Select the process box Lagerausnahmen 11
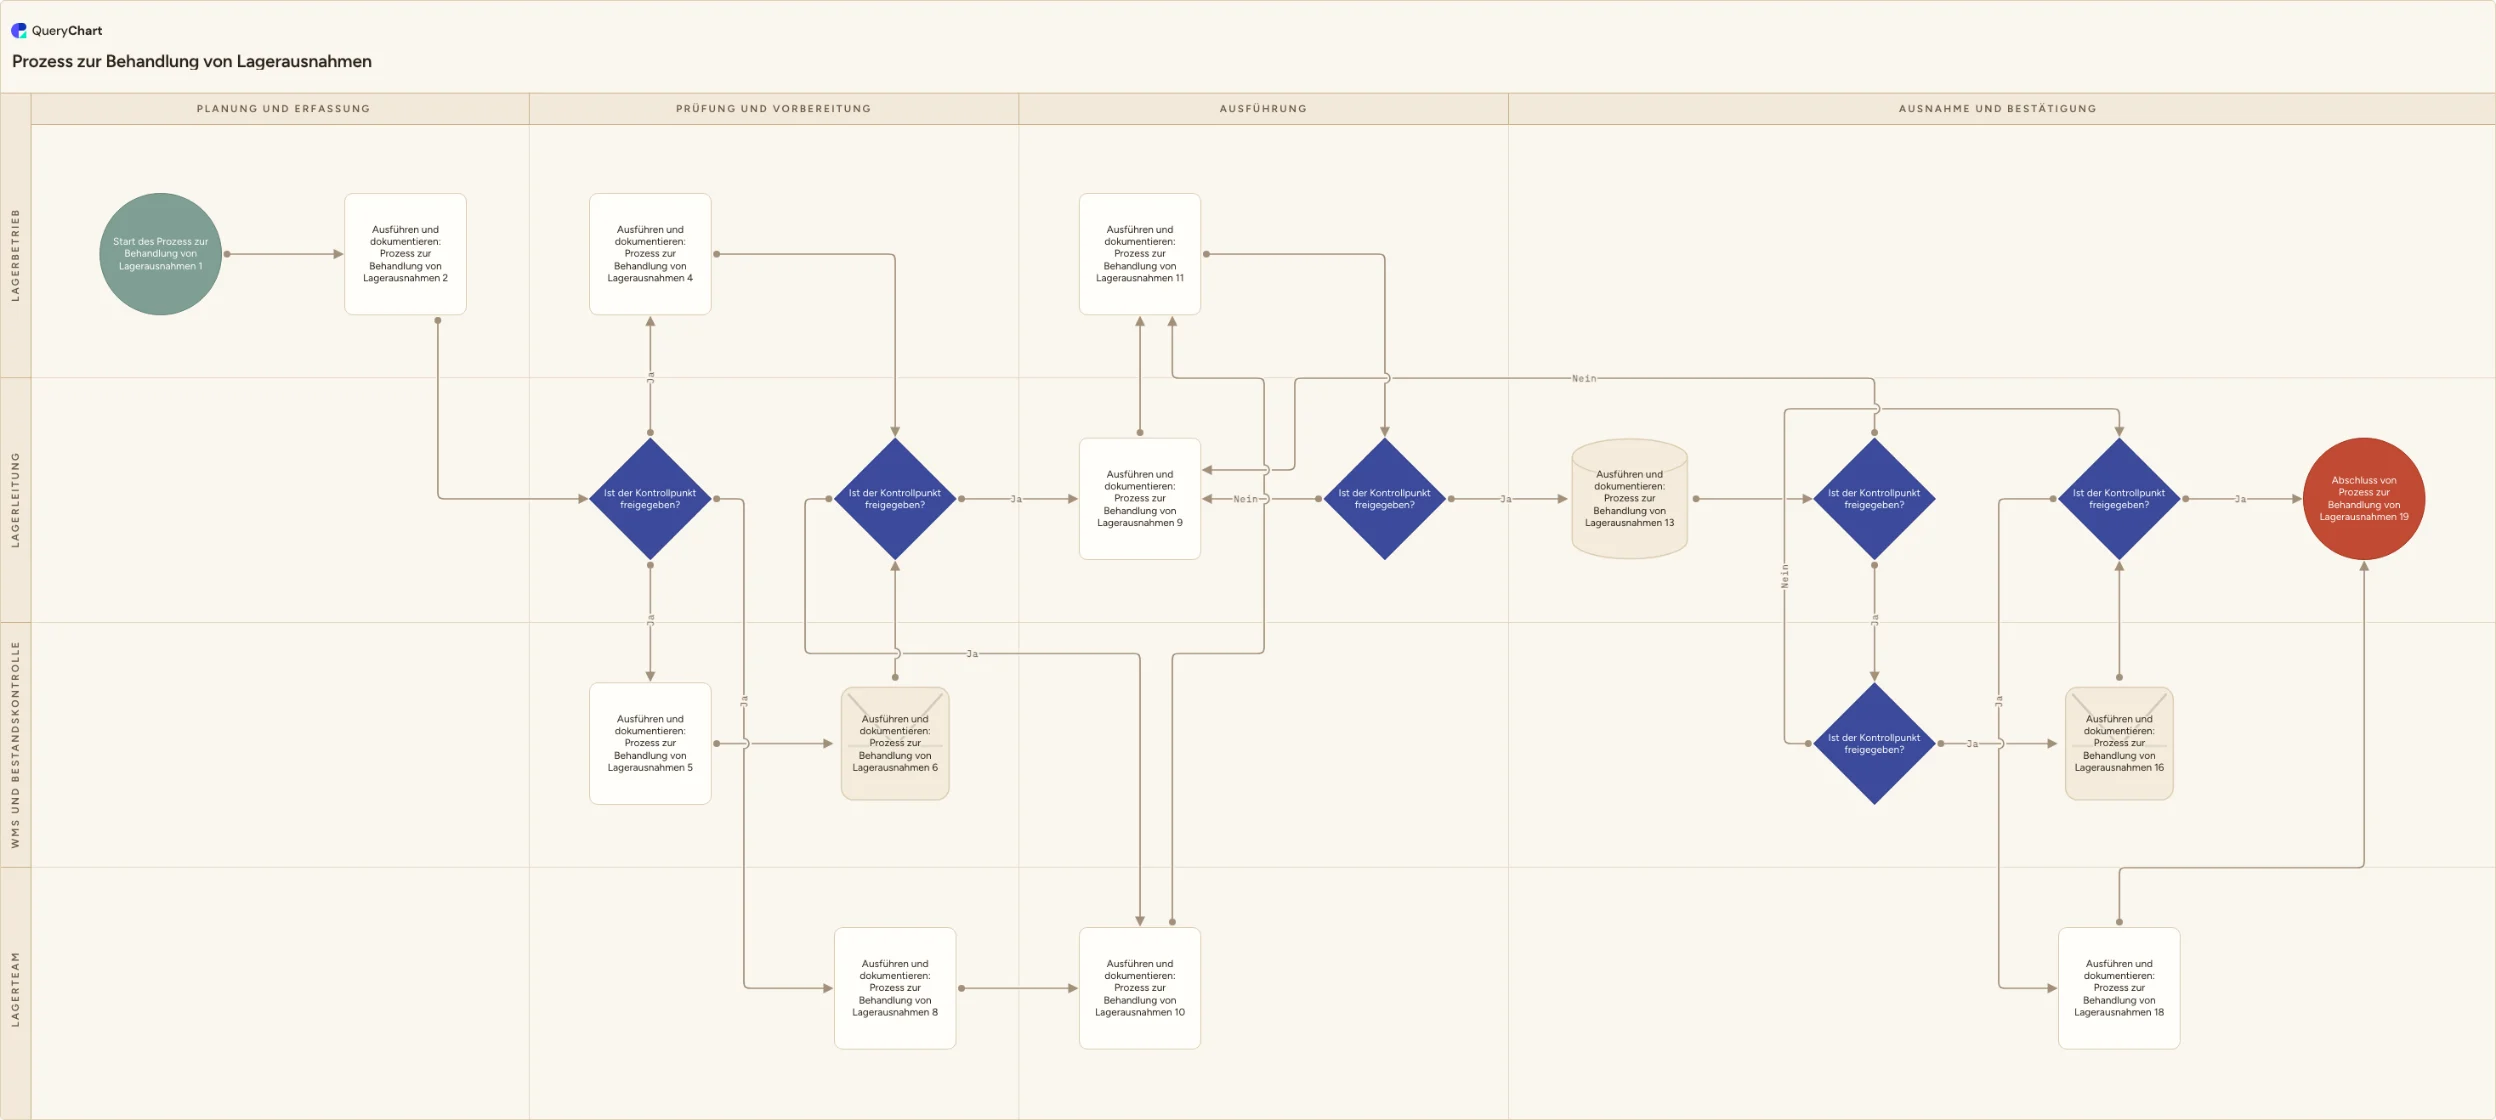The width and height of the screenshot is (2496, 1120). point(1140,254)
